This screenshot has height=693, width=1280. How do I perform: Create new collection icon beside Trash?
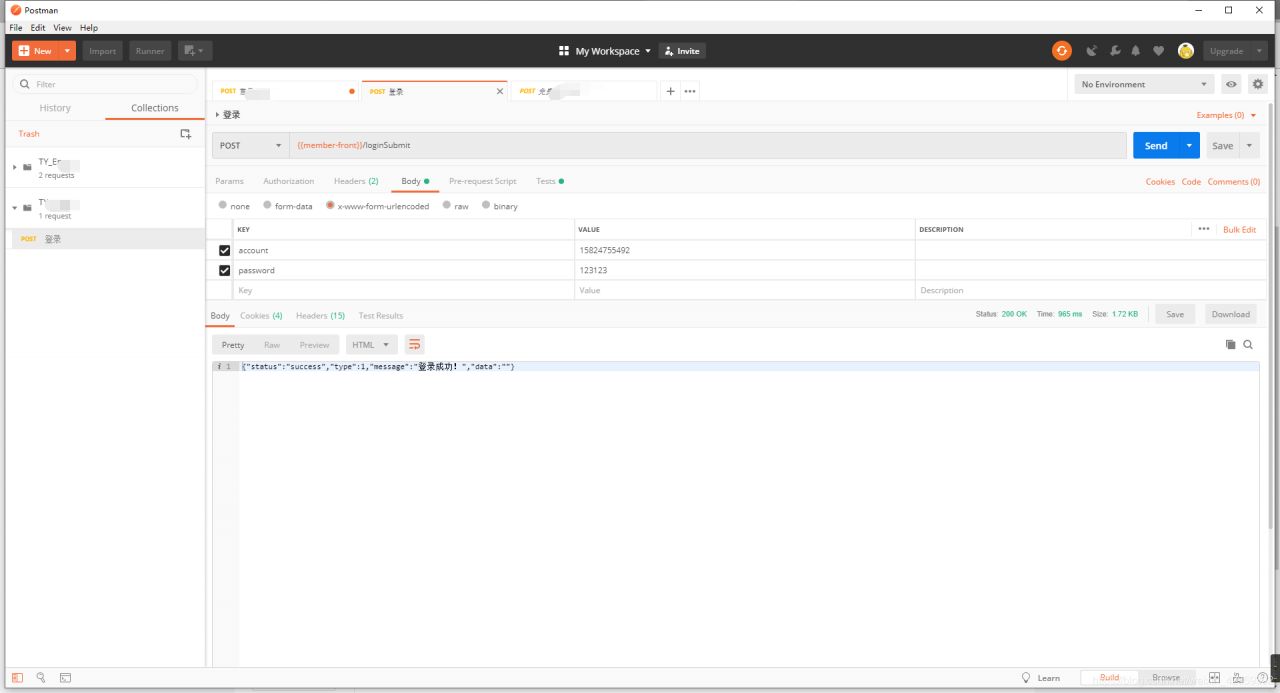pyautogui.click(x=185, y=133)
